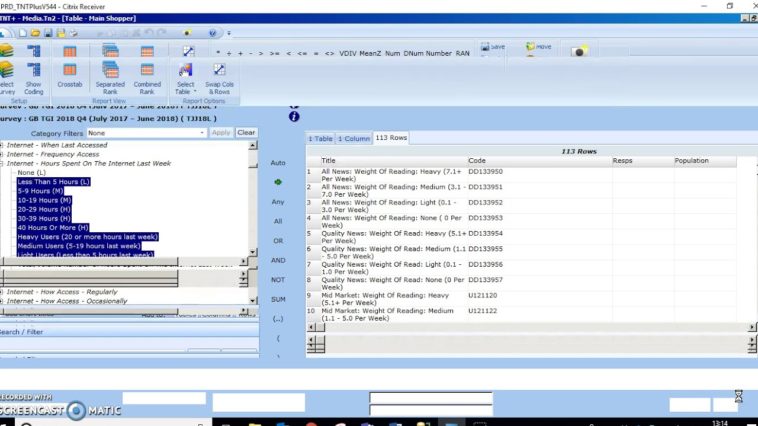Click the Clear filter button
Image resolution: width=758 pixels, height=426 pixels.
pos(246,133)
